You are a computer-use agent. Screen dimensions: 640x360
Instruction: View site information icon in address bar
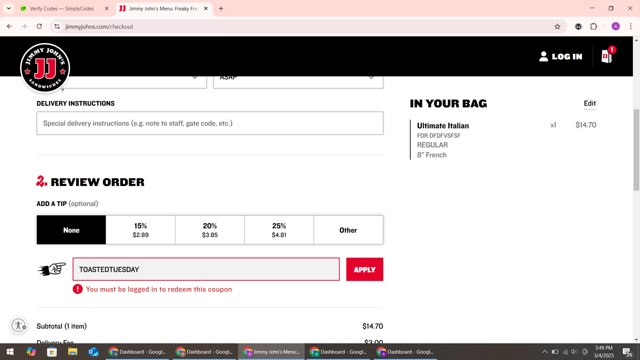pos(57,27)
